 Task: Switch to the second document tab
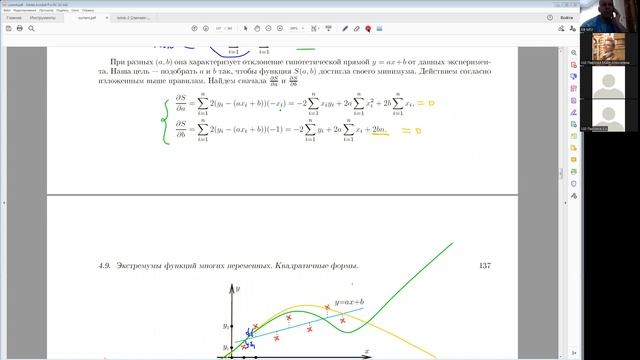[x=133, y=18]
